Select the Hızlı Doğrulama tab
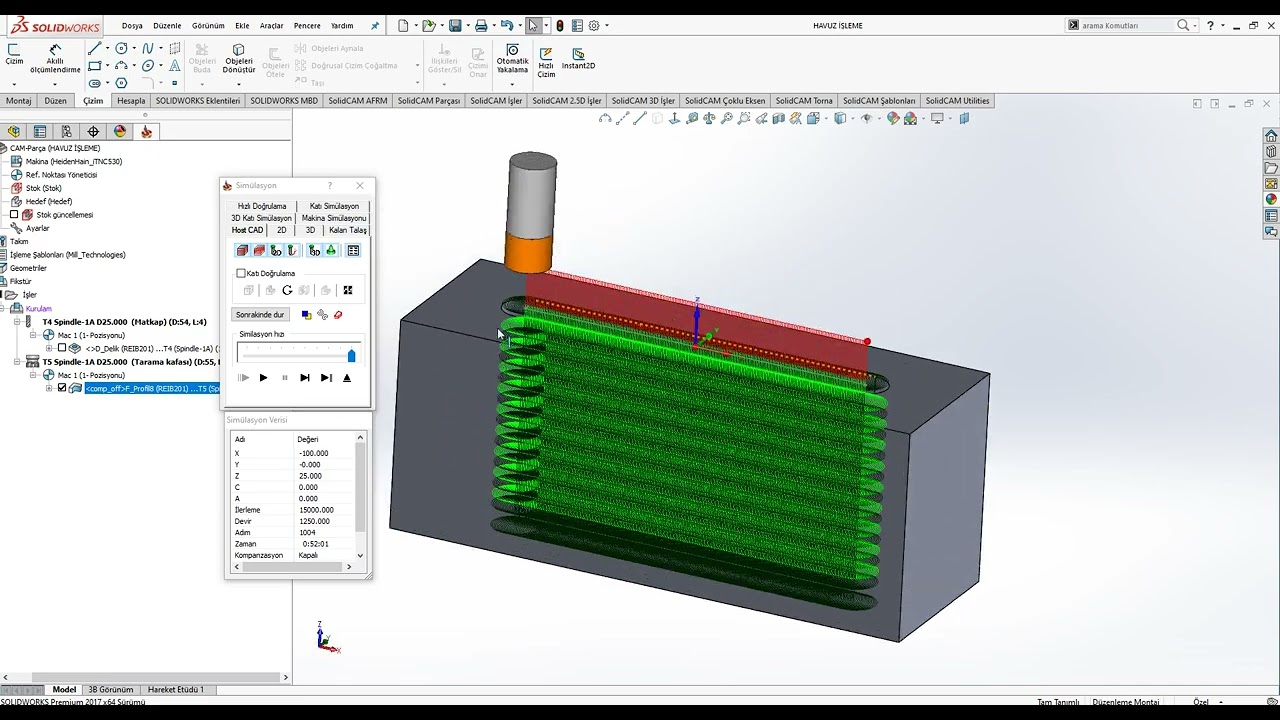The image size is (1280, 720). [262, 206]
